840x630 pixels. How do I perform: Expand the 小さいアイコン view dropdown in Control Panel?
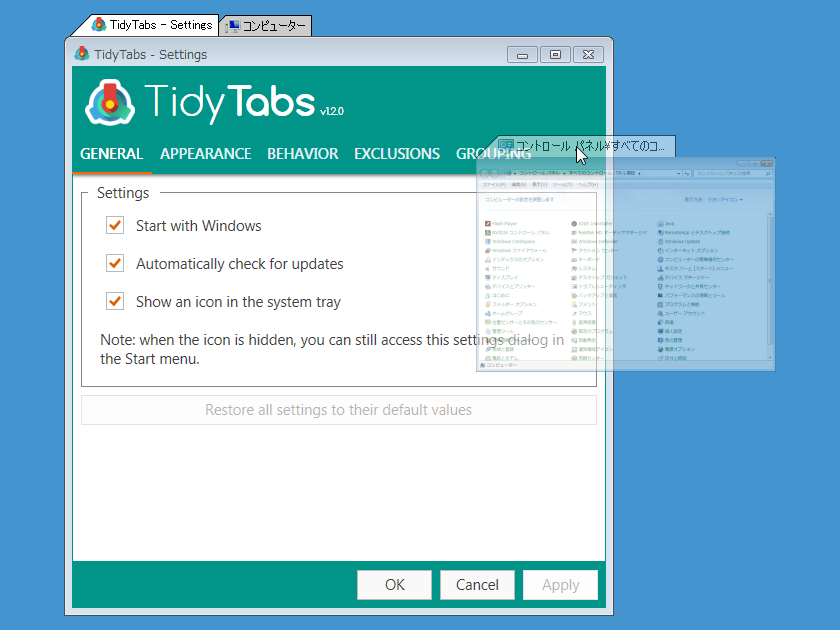(x=725, y=199)
